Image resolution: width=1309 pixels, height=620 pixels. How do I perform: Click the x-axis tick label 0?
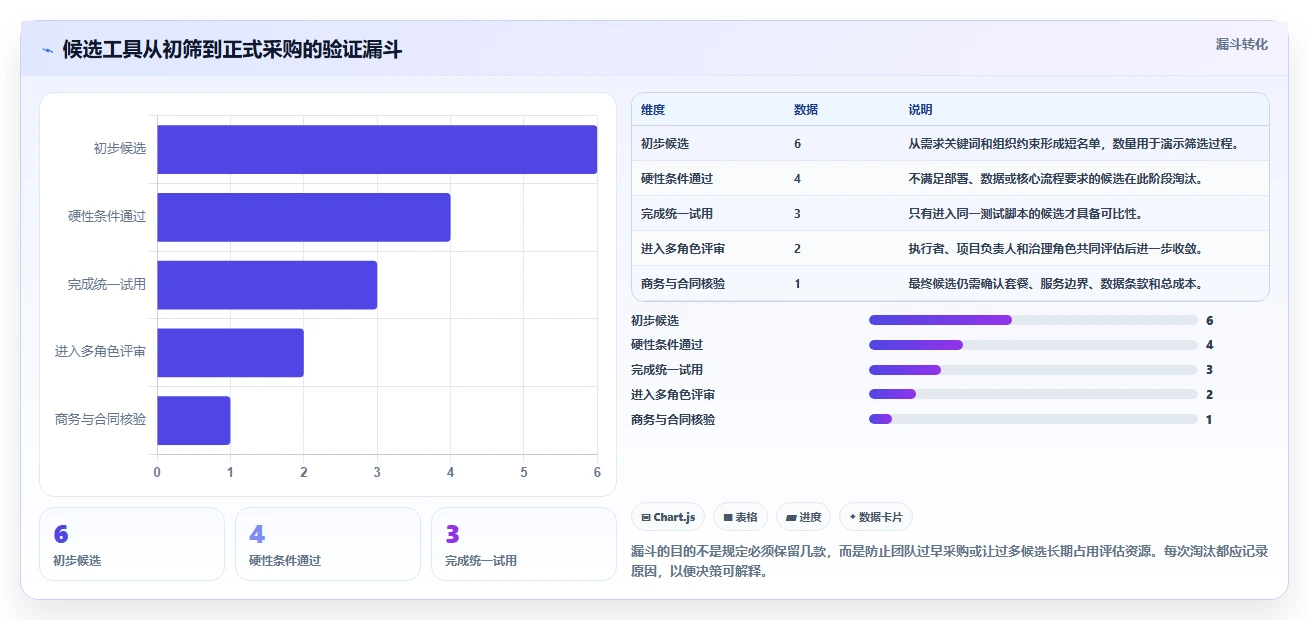157,472
